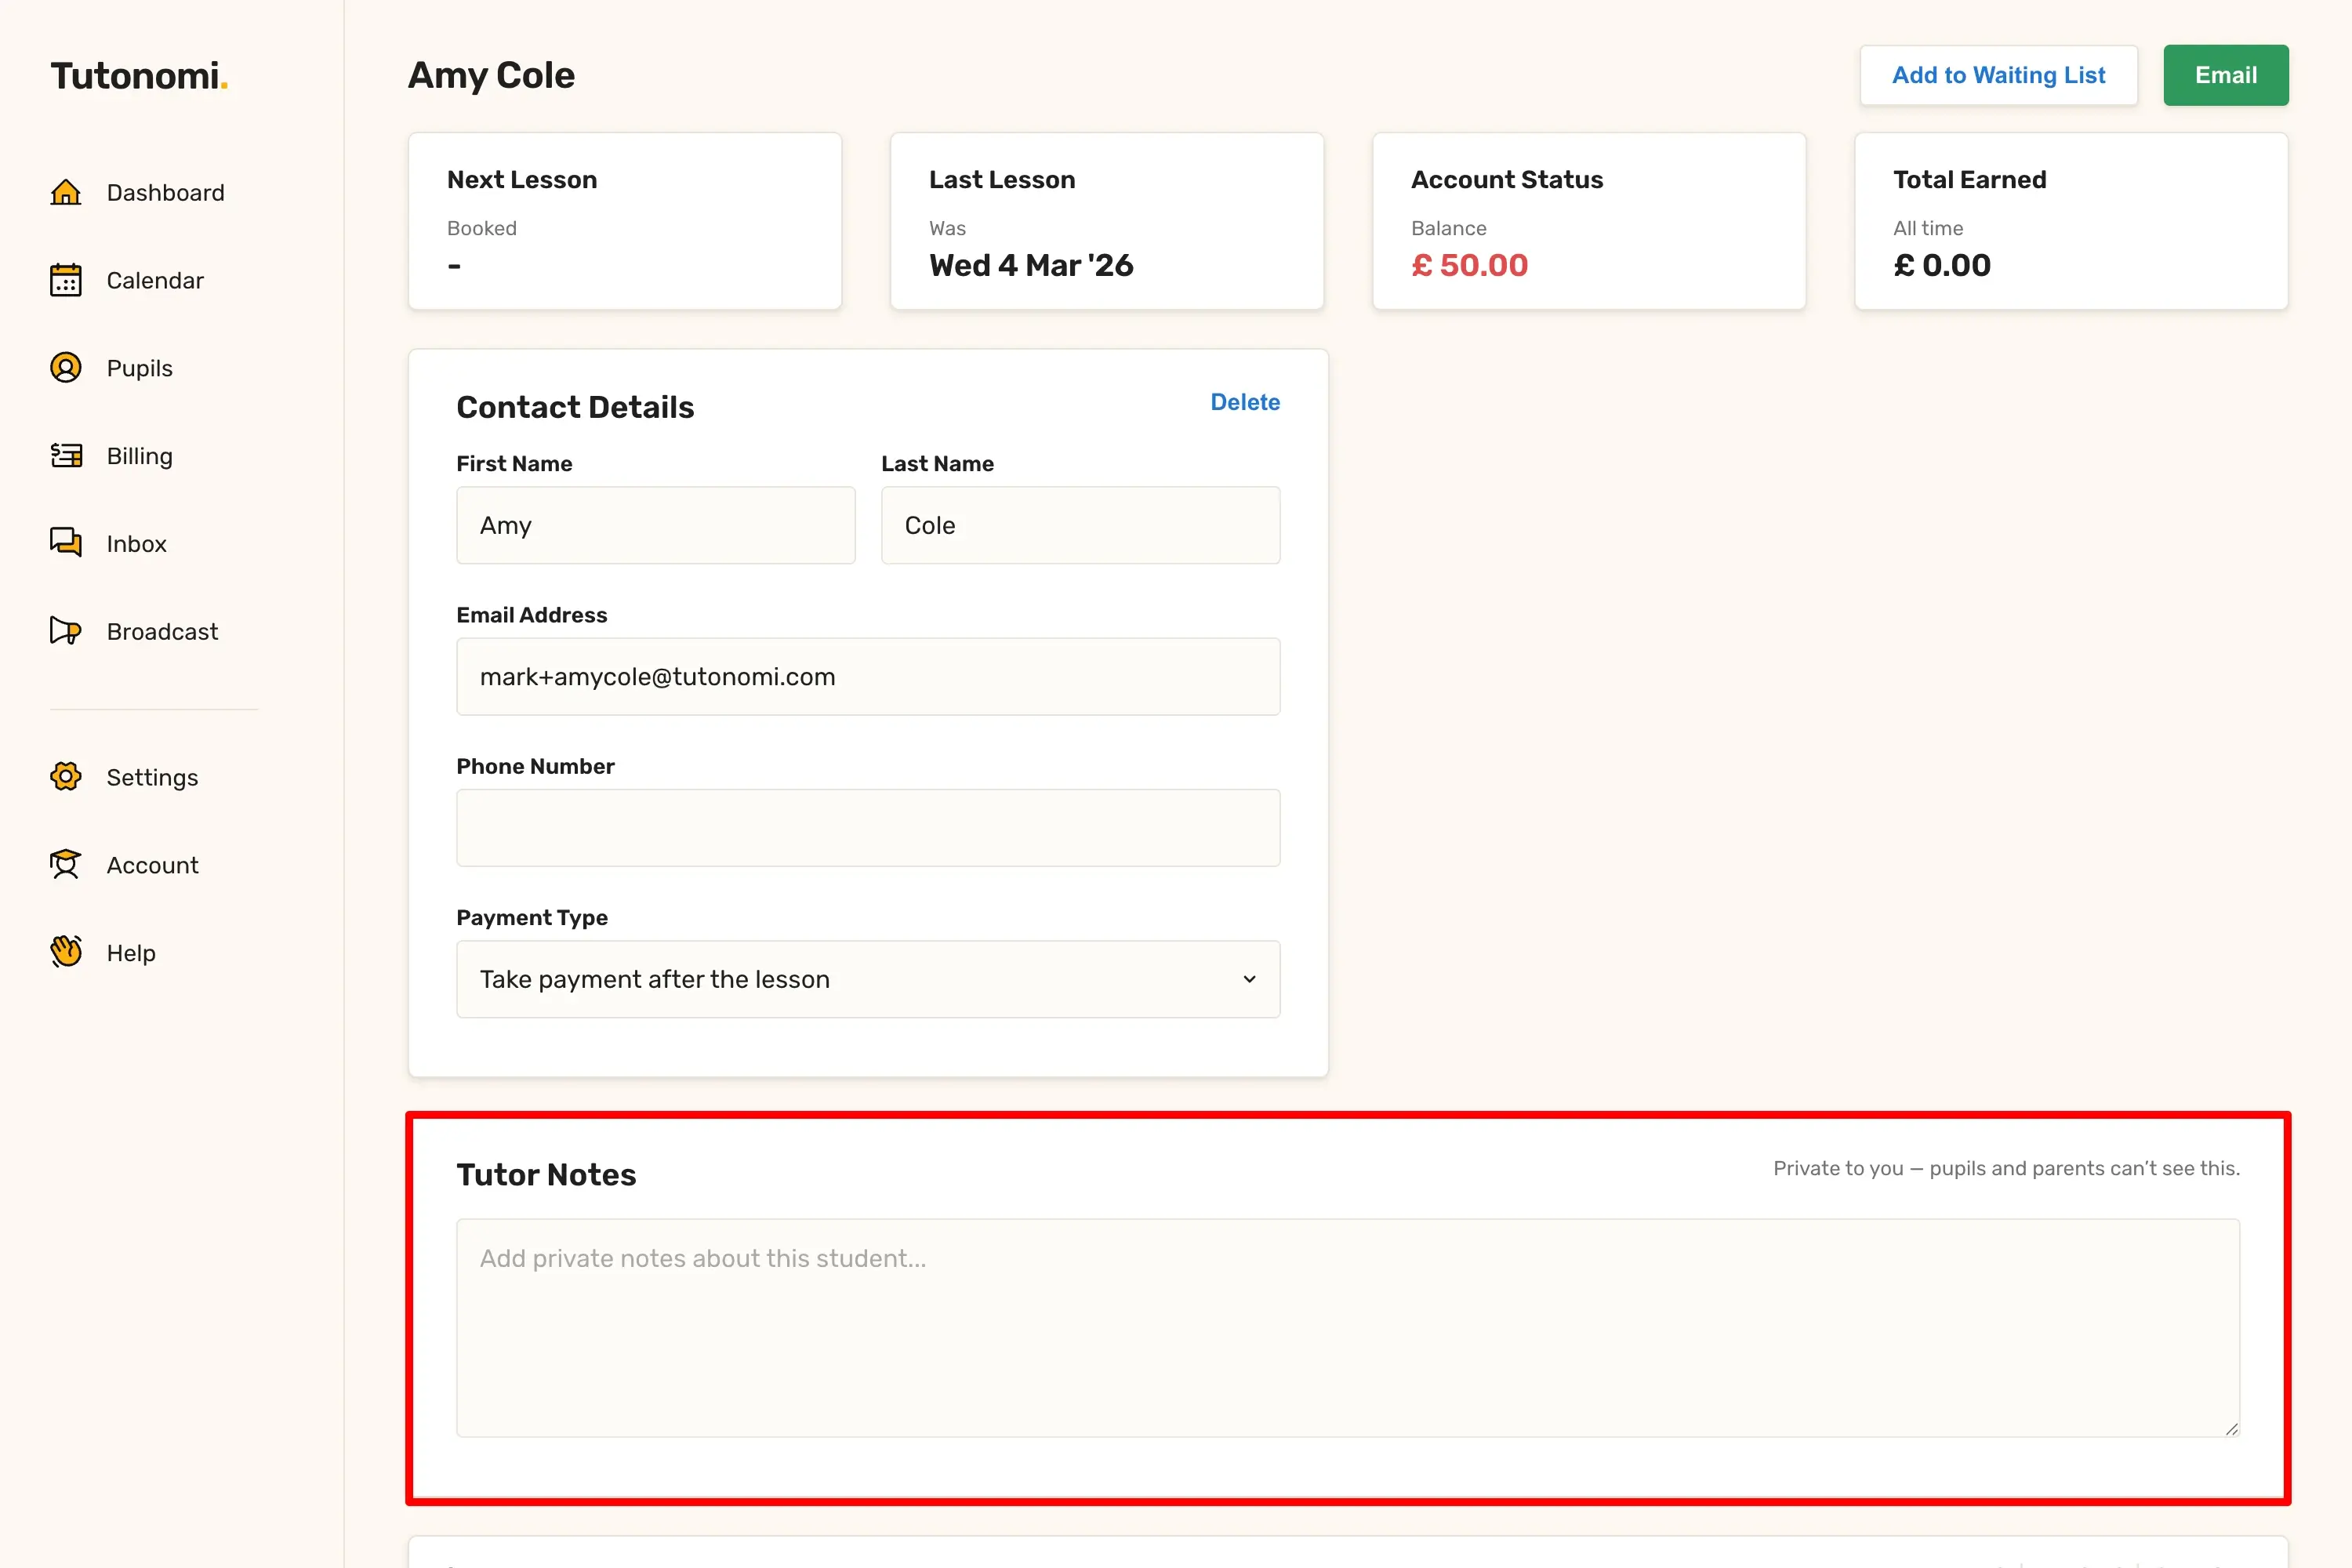
Task: Click the Inbox chat bubbles icon
Action: click(66, 543)
